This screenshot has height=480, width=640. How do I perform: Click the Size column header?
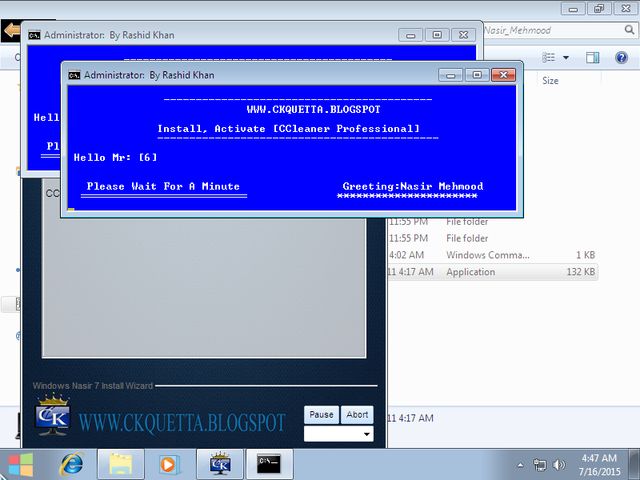pos(550,81)
